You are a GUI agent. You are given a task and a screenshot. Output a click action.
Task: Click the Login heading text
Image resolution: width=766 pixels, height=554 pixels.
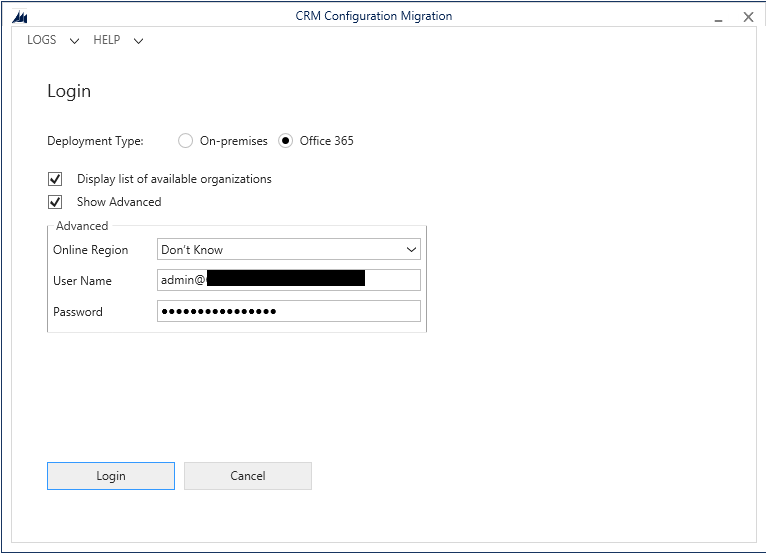(69, 92)
